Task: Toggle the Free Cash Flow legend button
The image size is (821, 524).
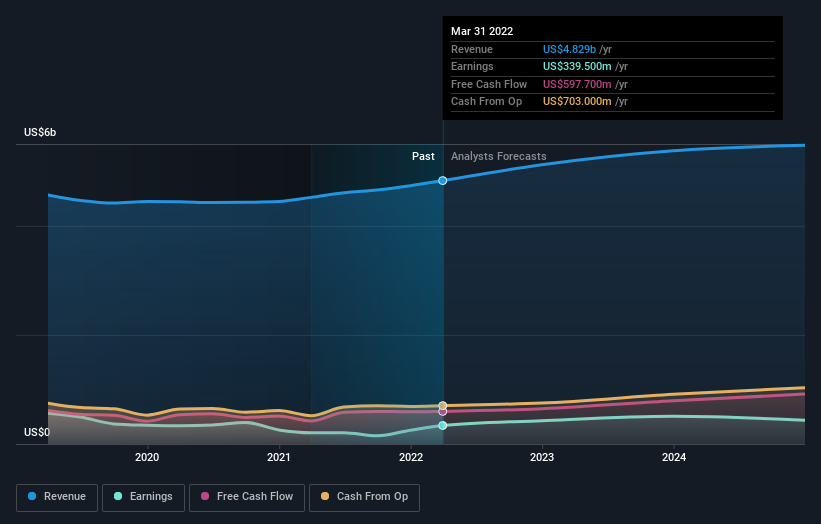Action: coord(247,497)
